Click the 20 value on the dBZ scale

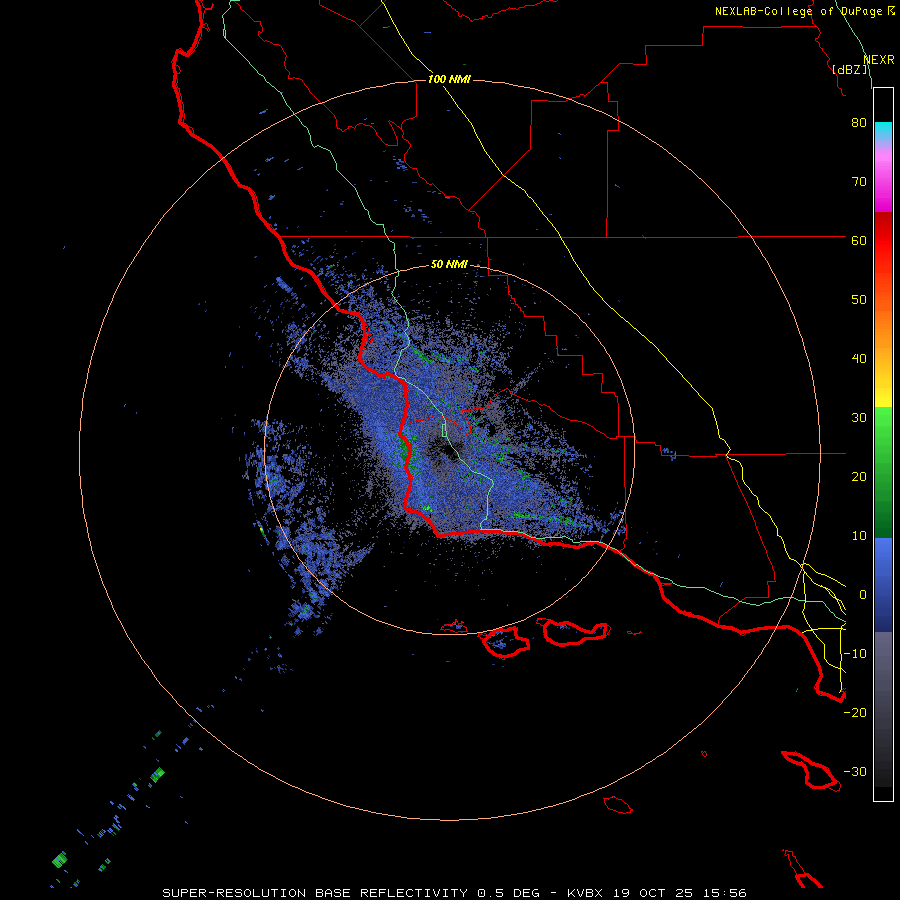coord(859,477)
